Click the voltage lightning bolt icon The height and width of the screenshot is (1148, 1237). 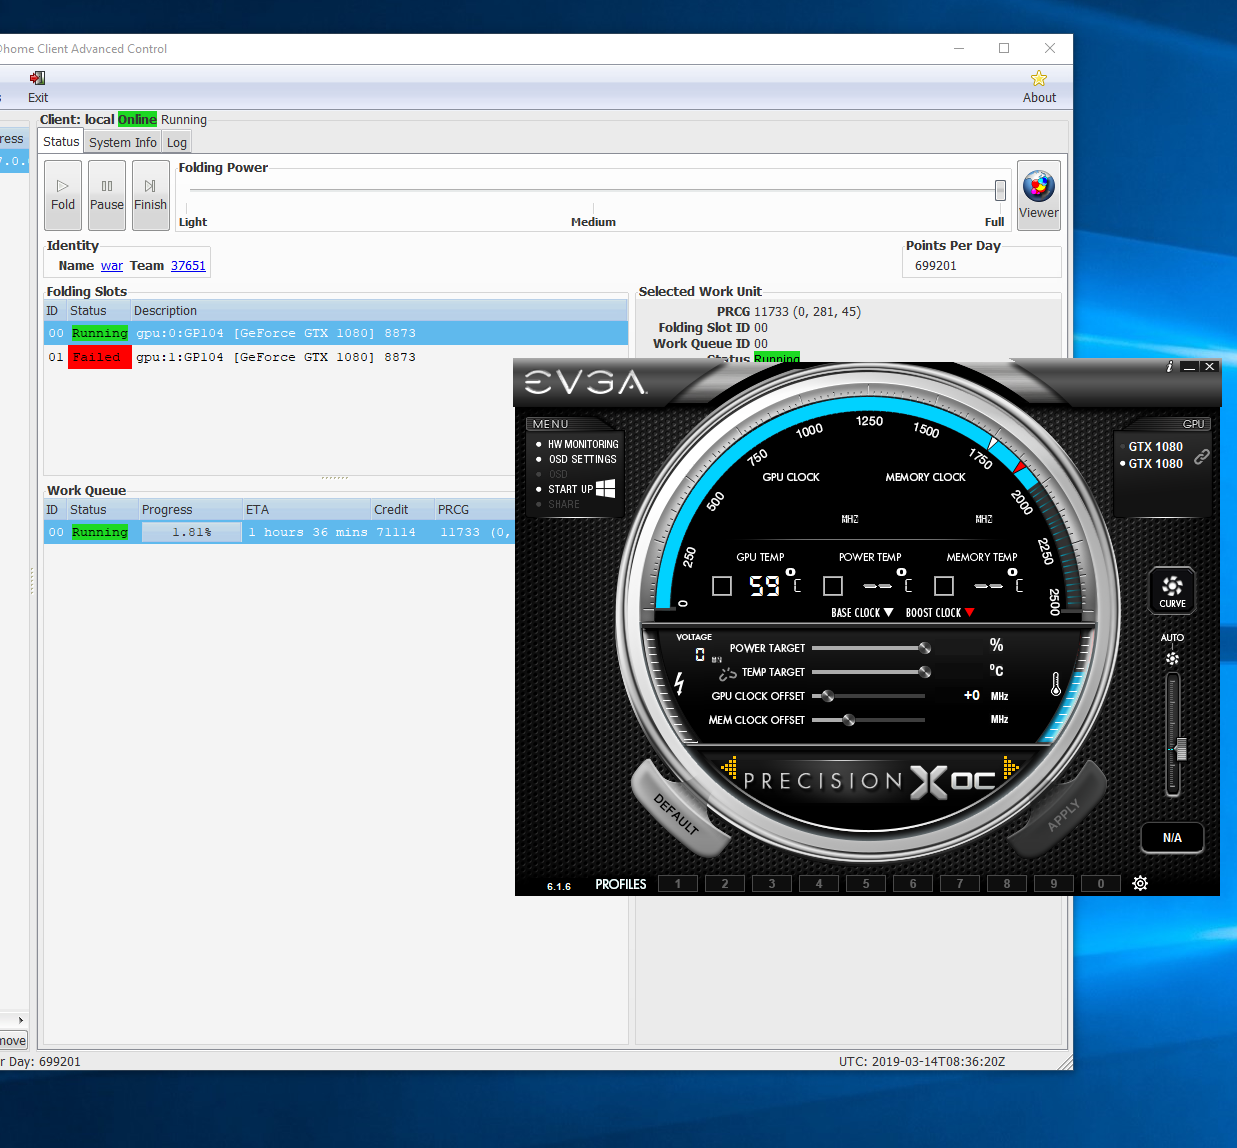pyautogui.click(x=679, y=683)
